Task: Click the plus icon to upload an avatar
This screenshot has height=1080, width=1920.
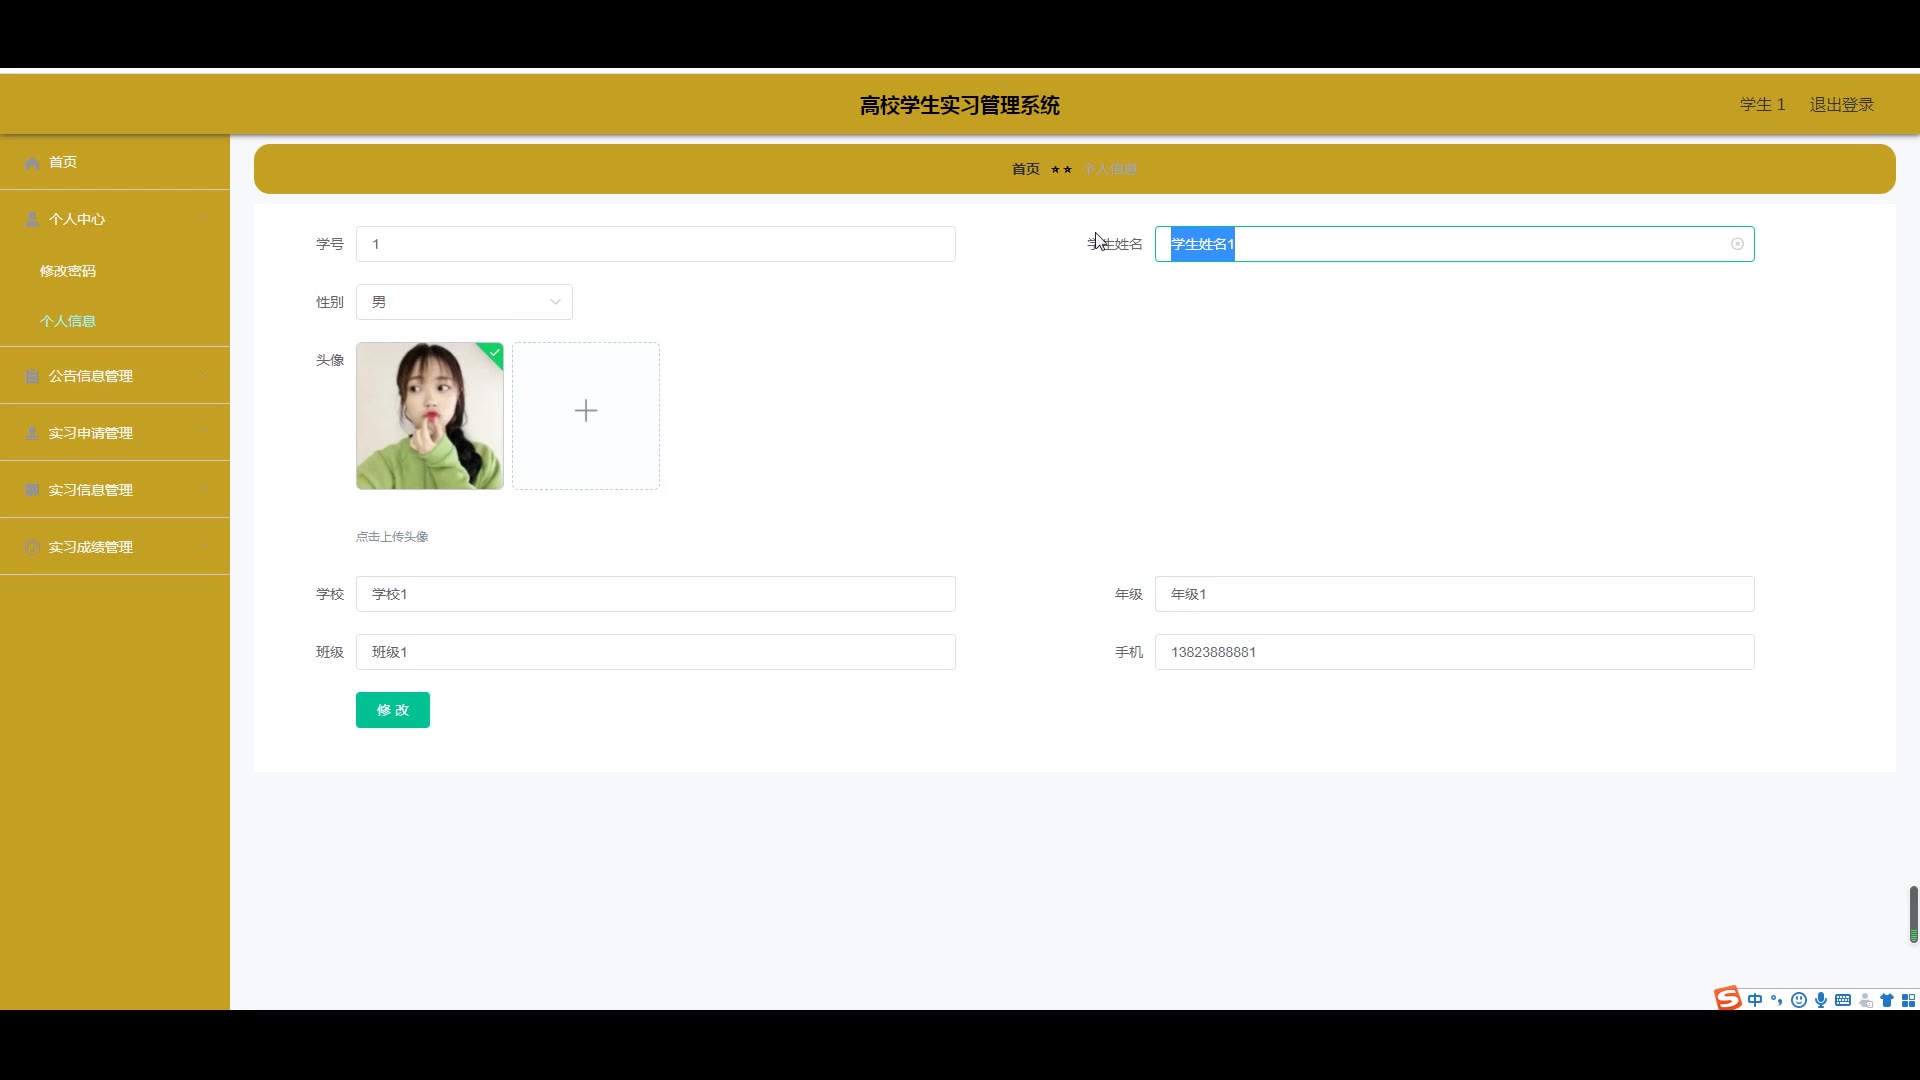Action: pyautogui.click(x=586, y=411)
